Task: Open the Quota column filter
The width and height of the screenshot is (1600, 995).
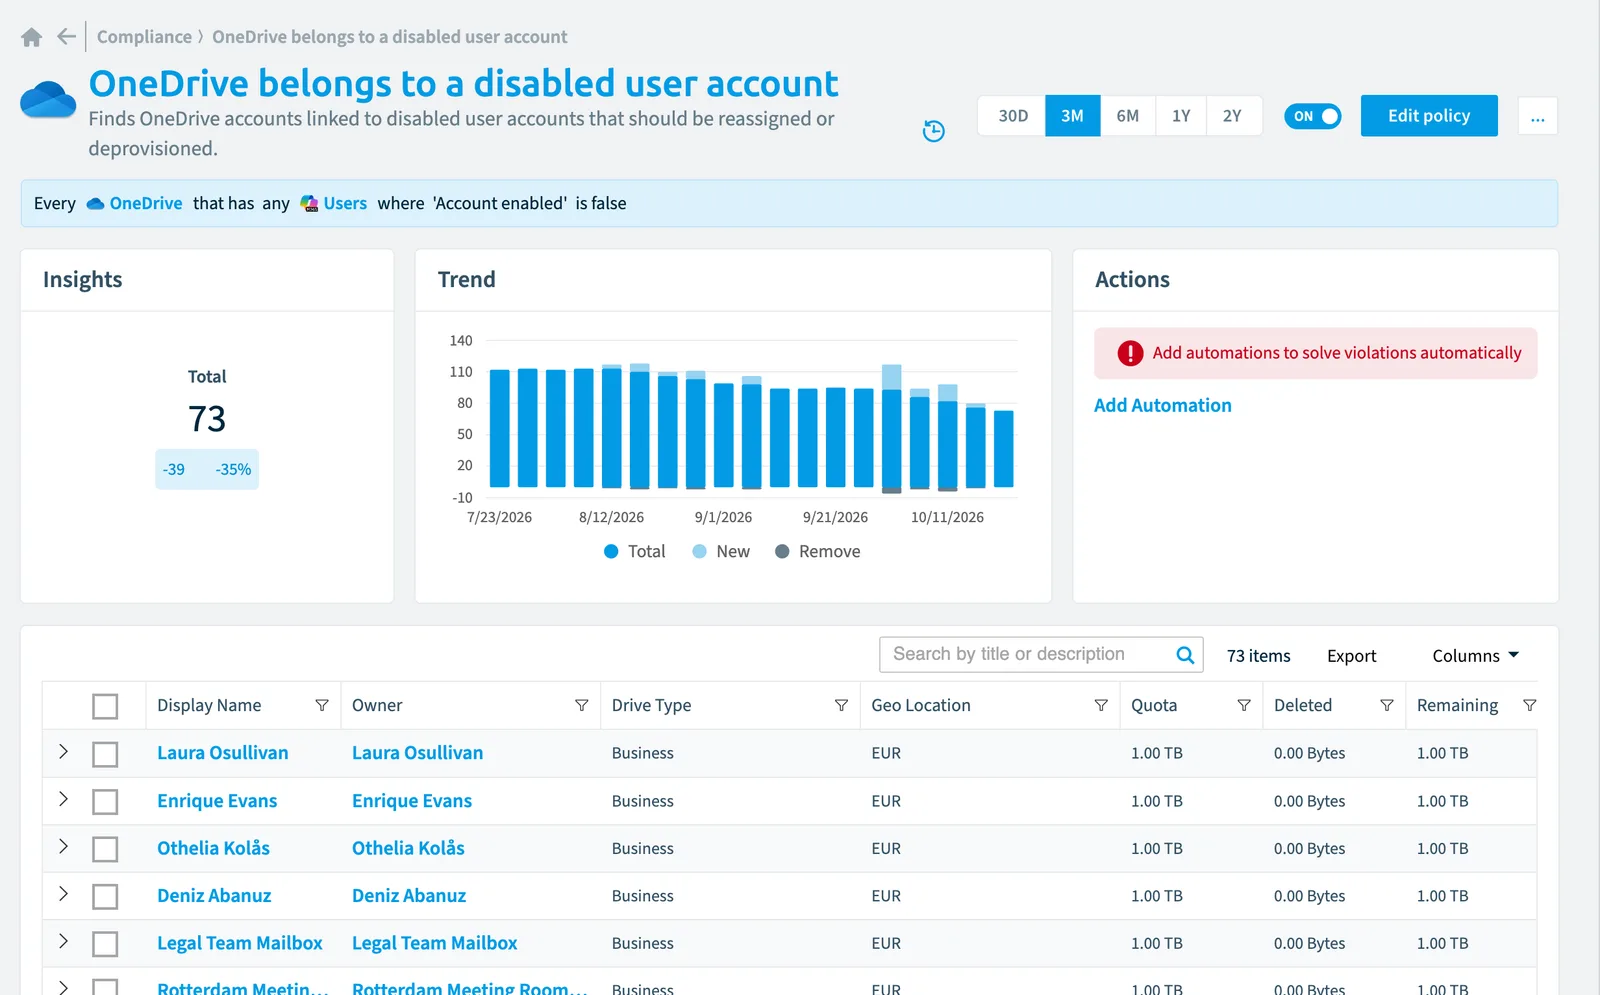Action: pyautogui.click(x=1244, y=705)
